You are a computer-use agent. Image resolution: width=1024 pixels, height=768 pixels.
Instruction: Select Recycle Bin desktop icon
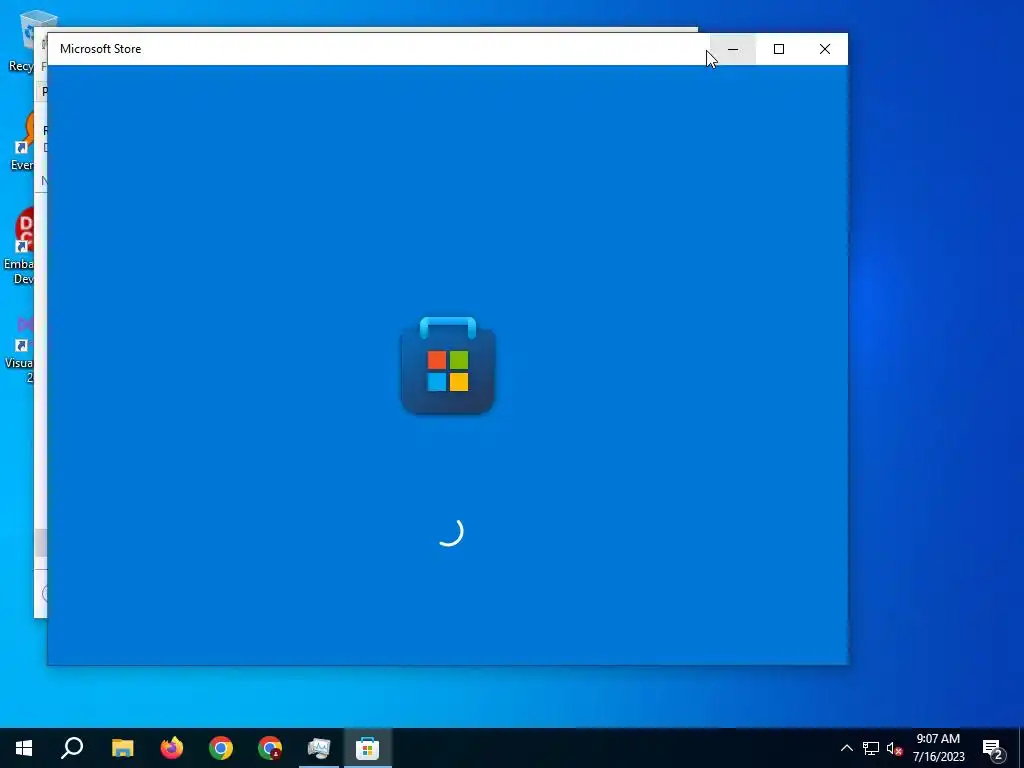23,40
